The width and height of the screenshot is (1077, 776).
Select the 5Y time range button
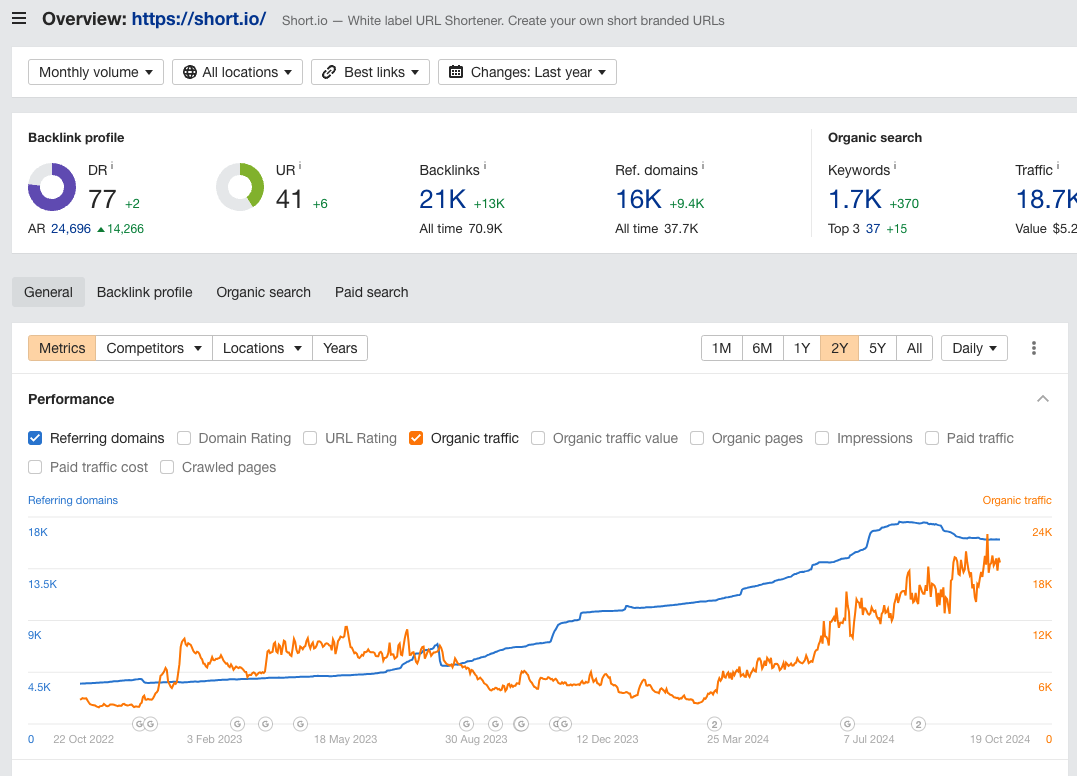click(877, 348)
